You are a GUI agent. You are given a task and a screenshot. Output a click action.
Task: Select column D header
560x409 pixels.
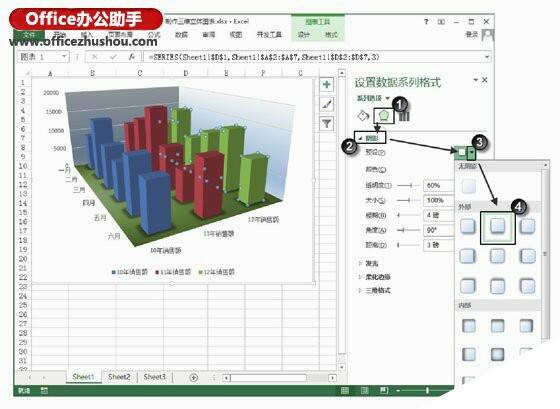[x=185, y=73]
